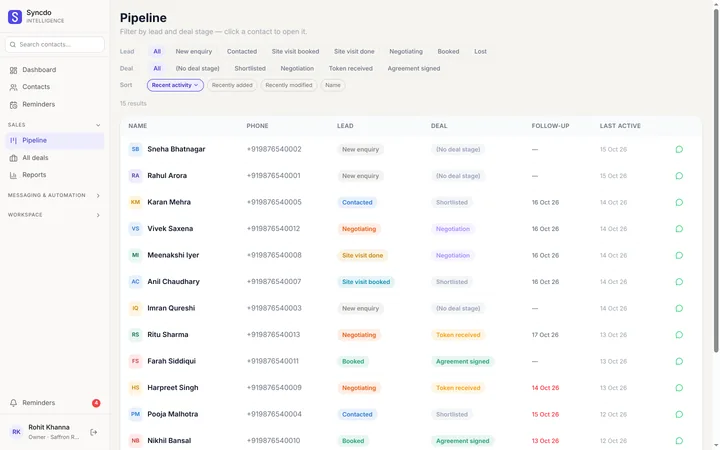Open Contacts via its people icon
The height and width of the screenshot is (450, 720).
click(x=13, y=87)
